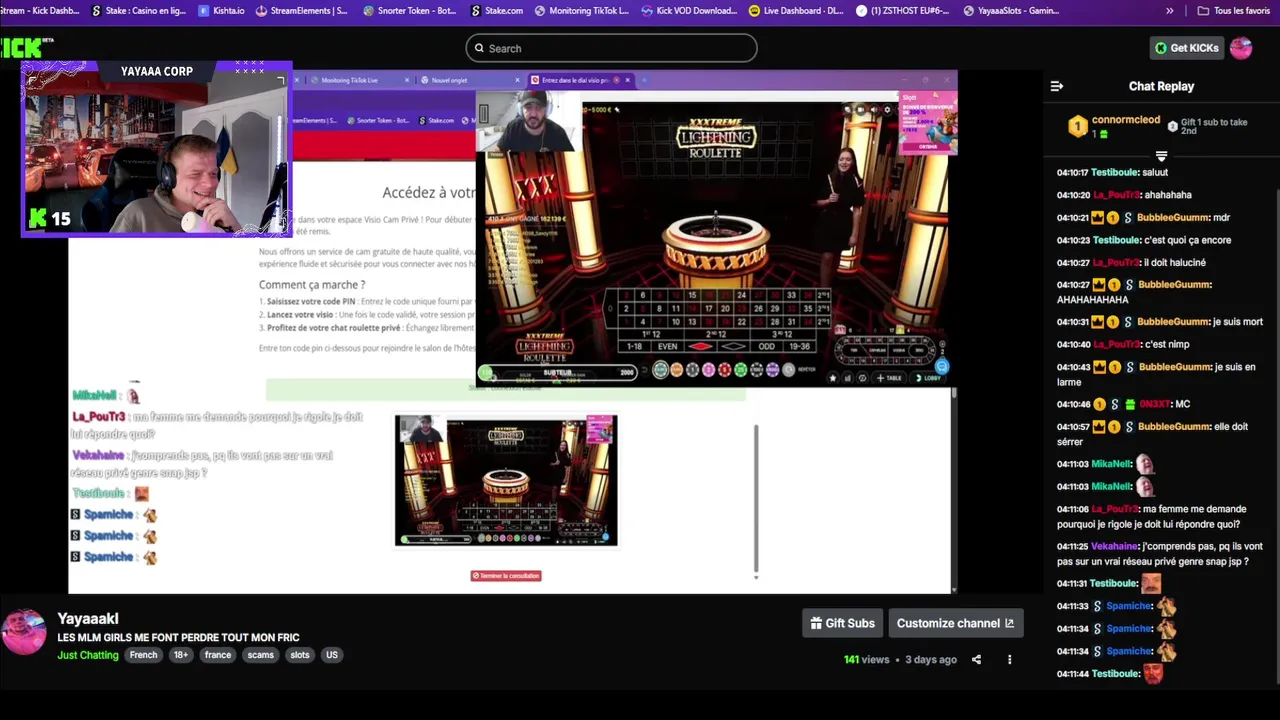Collapse chat with the Chat Replay arrow icon
The image size is (1280, 720).
point(1056,86)
